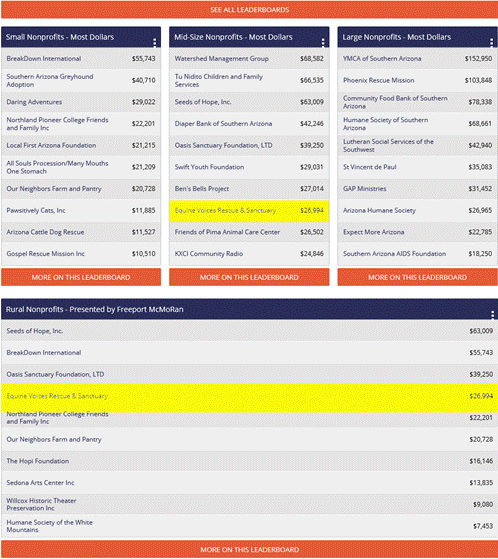Click More On This Leaderboard under Small Nonprofits

pyautogui.click(x=81, y=277)
